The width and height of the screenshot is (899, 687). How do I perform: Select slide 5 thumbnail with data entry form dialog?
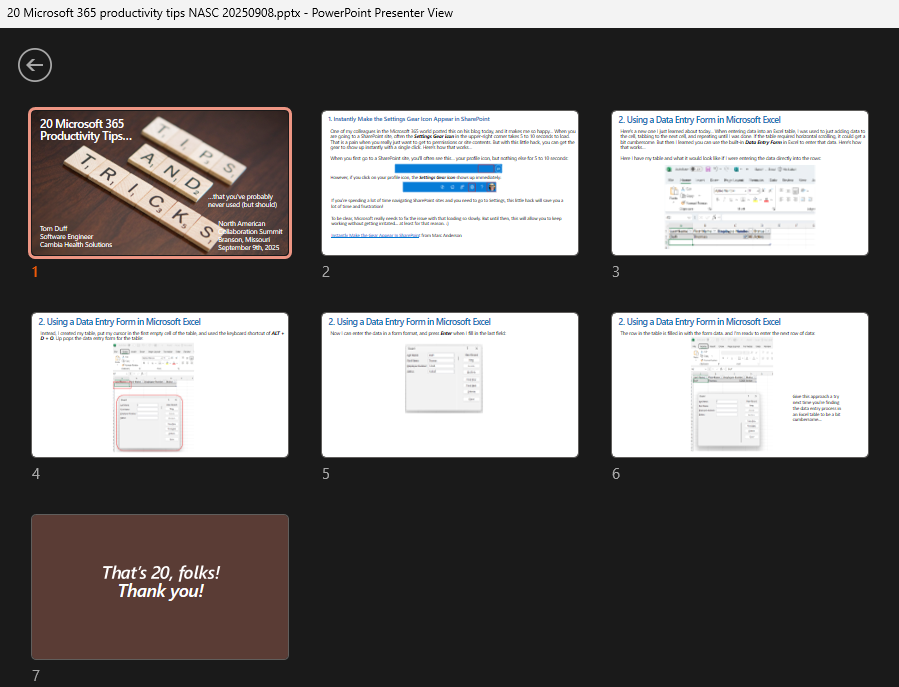click(x=450, y=385)
